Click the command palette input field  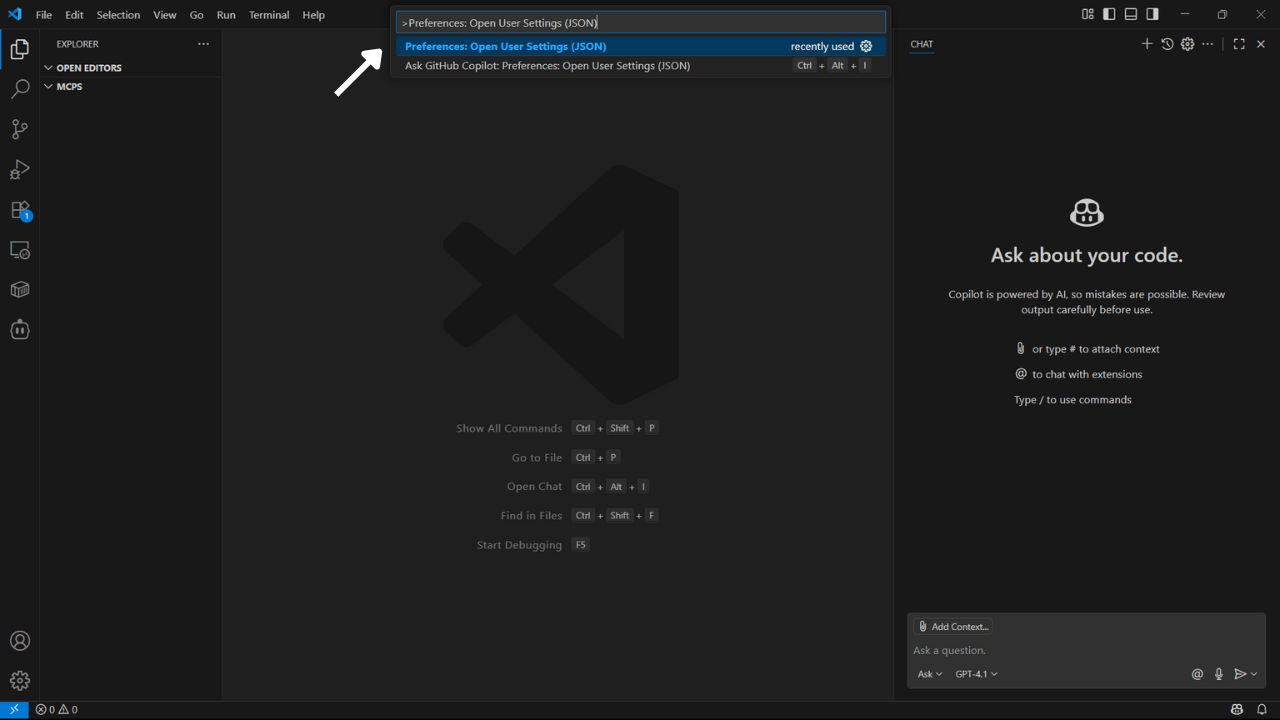tap(641, 22)
